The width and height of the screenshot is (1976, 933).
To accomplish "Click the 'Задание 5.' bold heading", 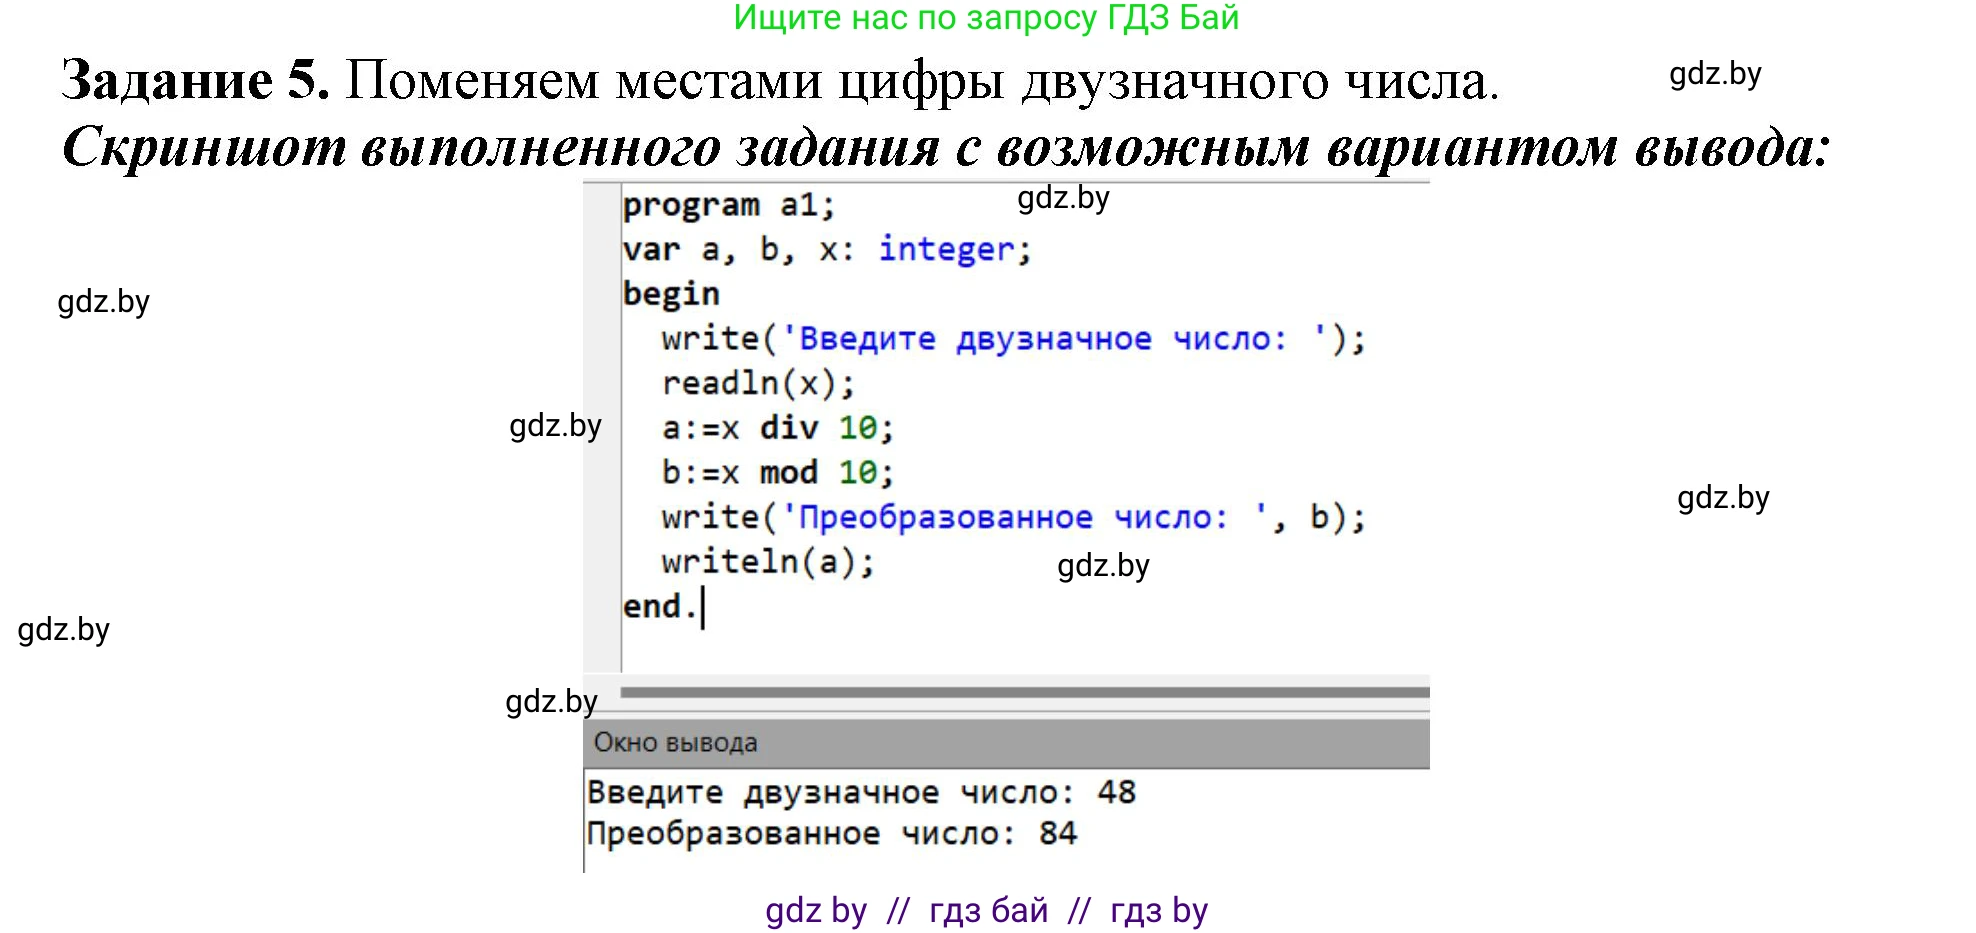I will tap(195, 80).
